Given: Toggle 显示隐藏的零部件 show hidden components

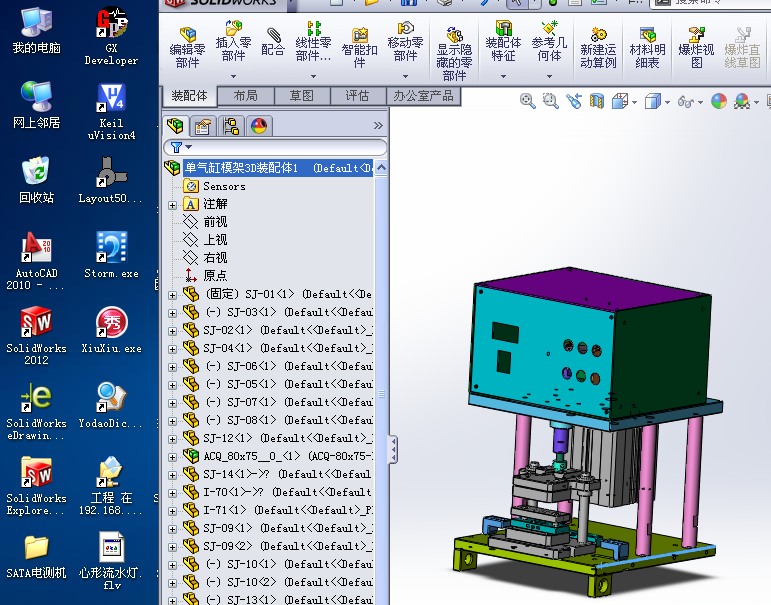Looking at the screenshot, I should point(454,52).
